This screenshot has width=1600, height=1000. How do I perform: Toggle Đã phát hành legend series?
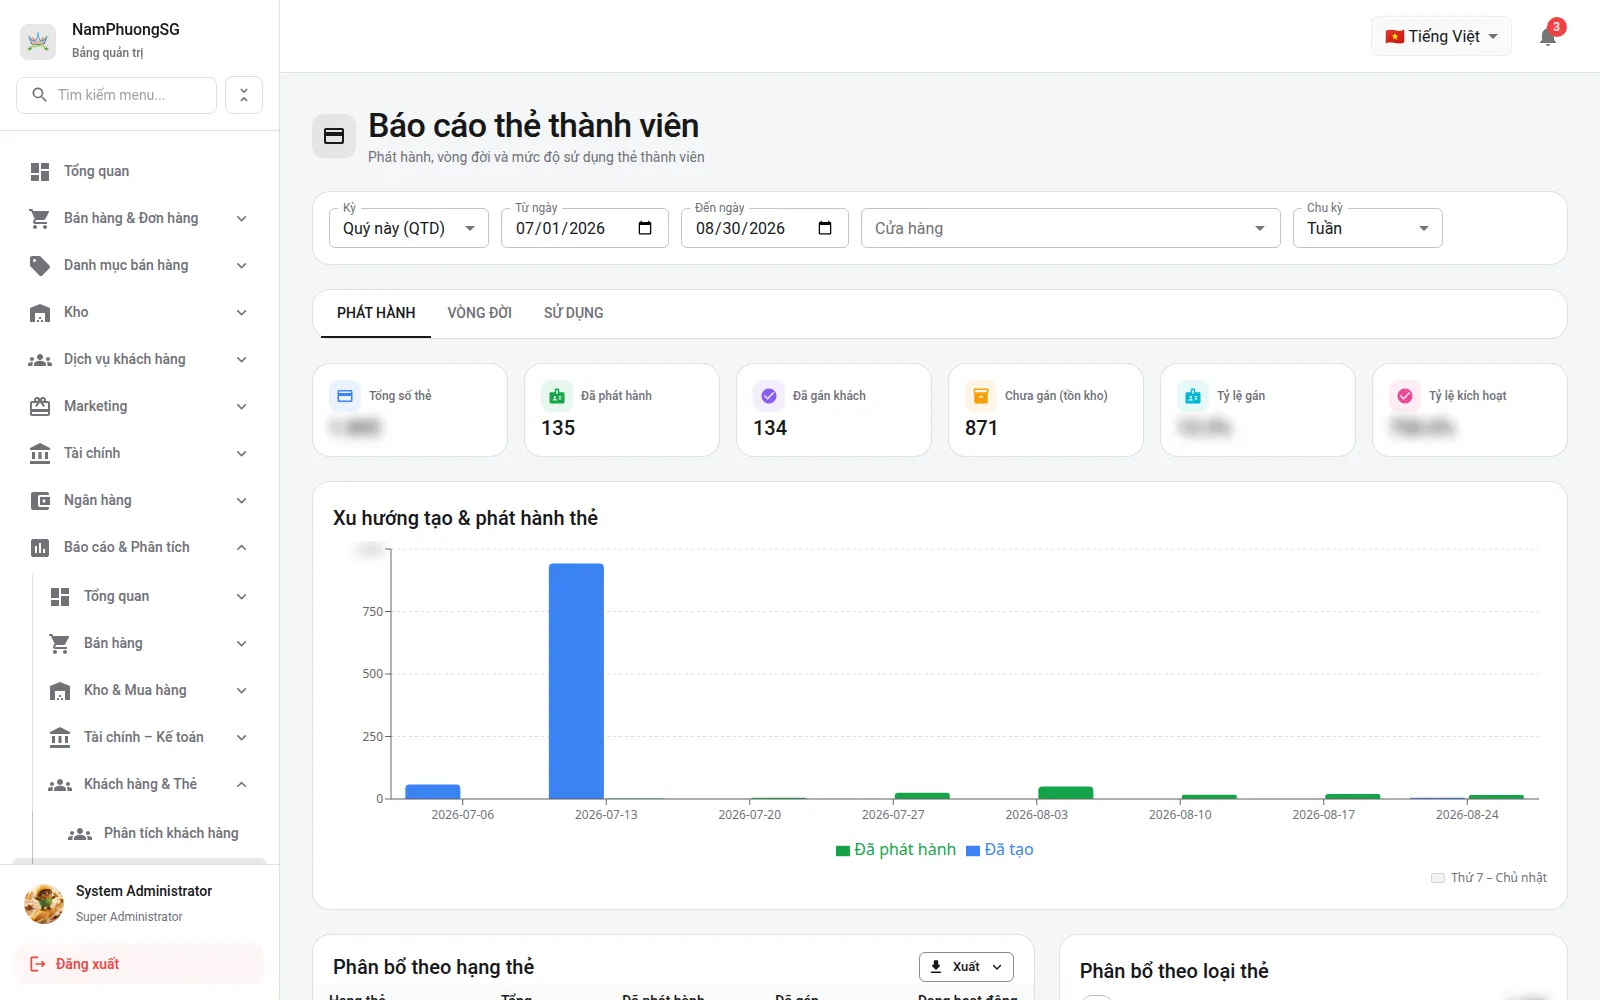(x=896, y=850)
